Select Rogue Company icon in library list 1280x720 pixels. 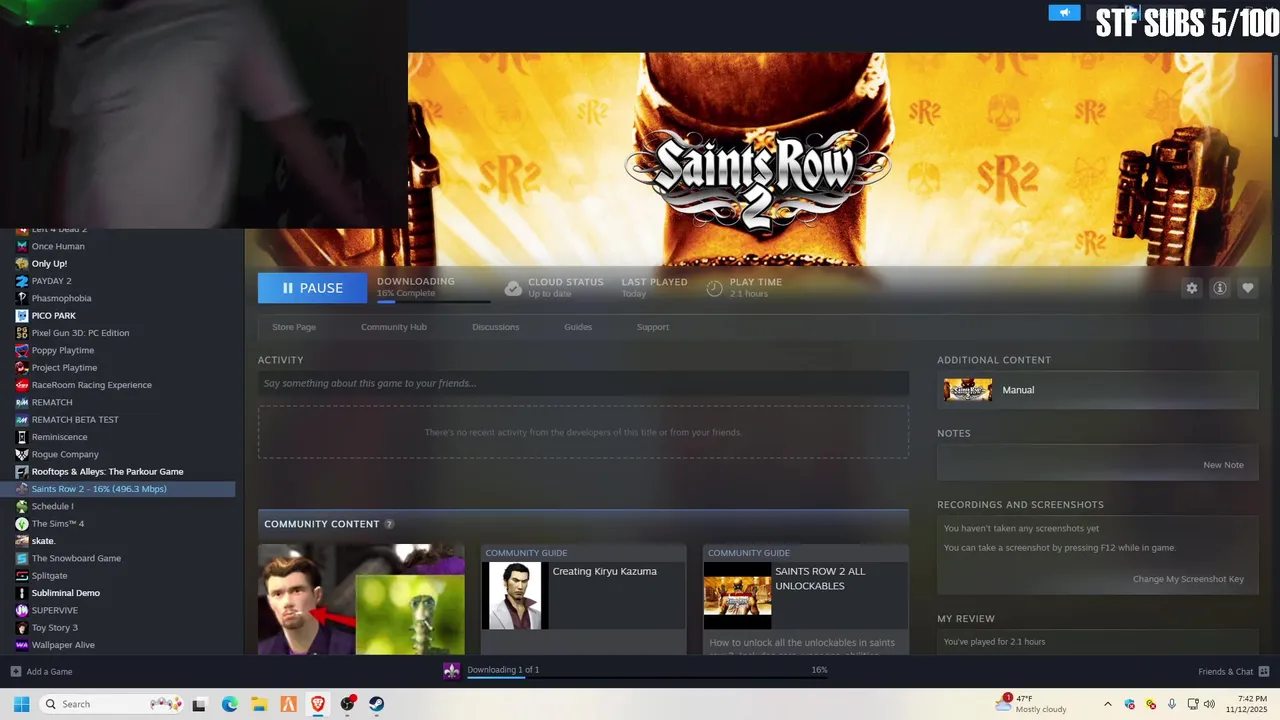tap(22, 454)
